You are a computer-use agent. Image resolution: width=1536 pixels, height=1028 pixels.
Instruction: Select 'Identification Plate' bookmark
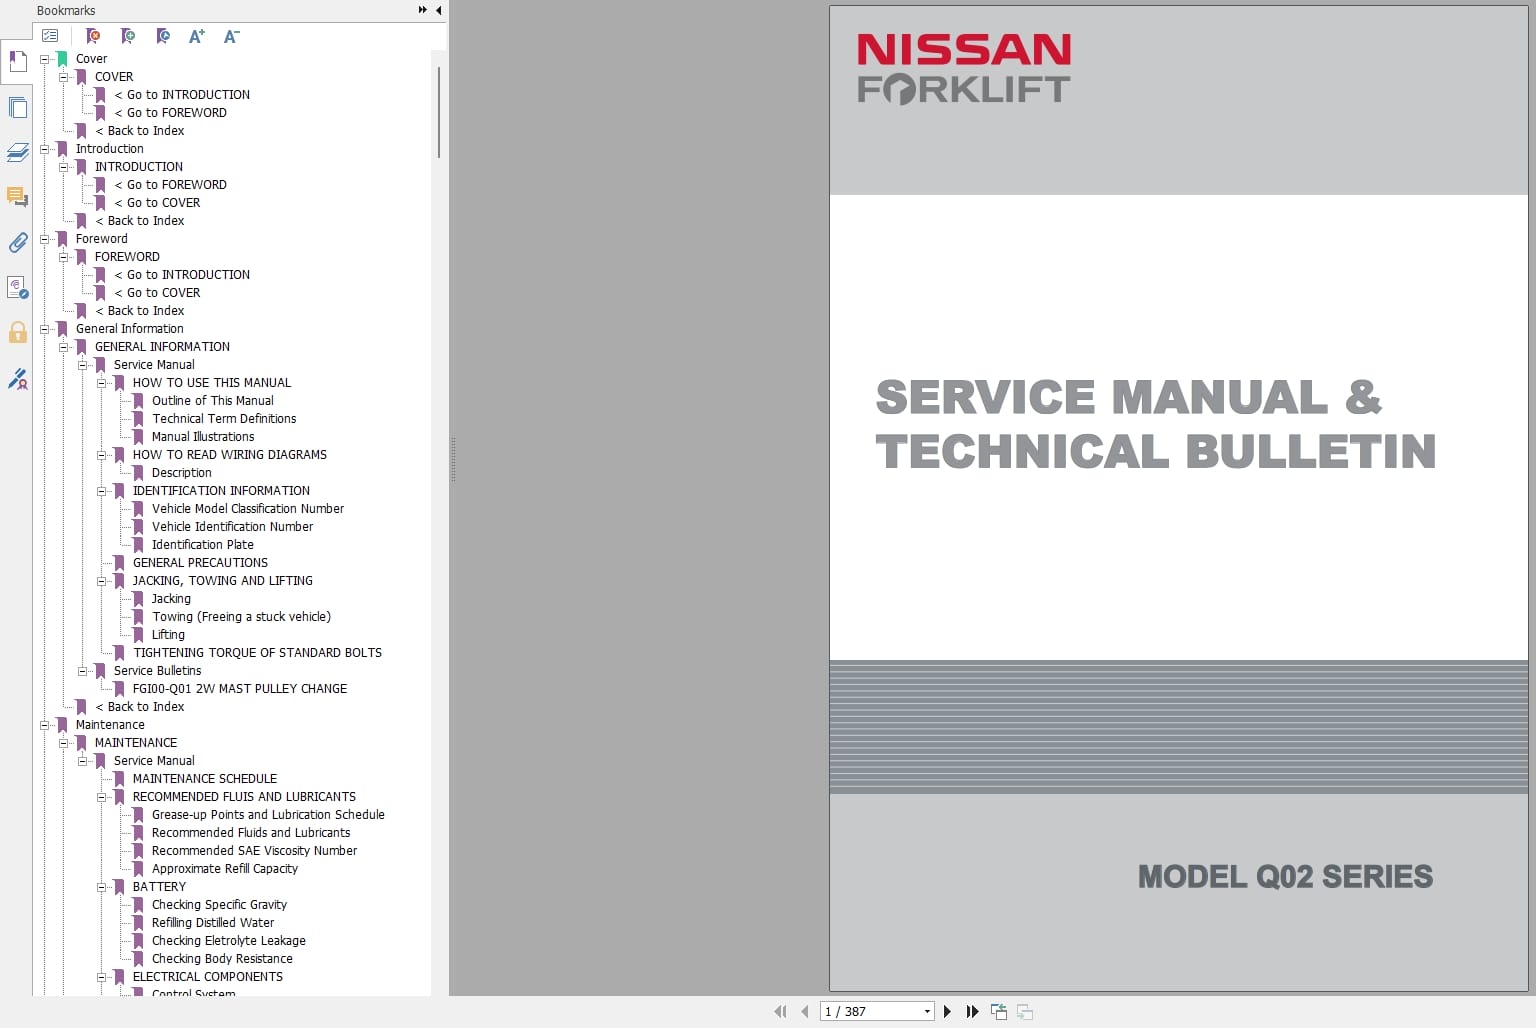click(203, 545)
